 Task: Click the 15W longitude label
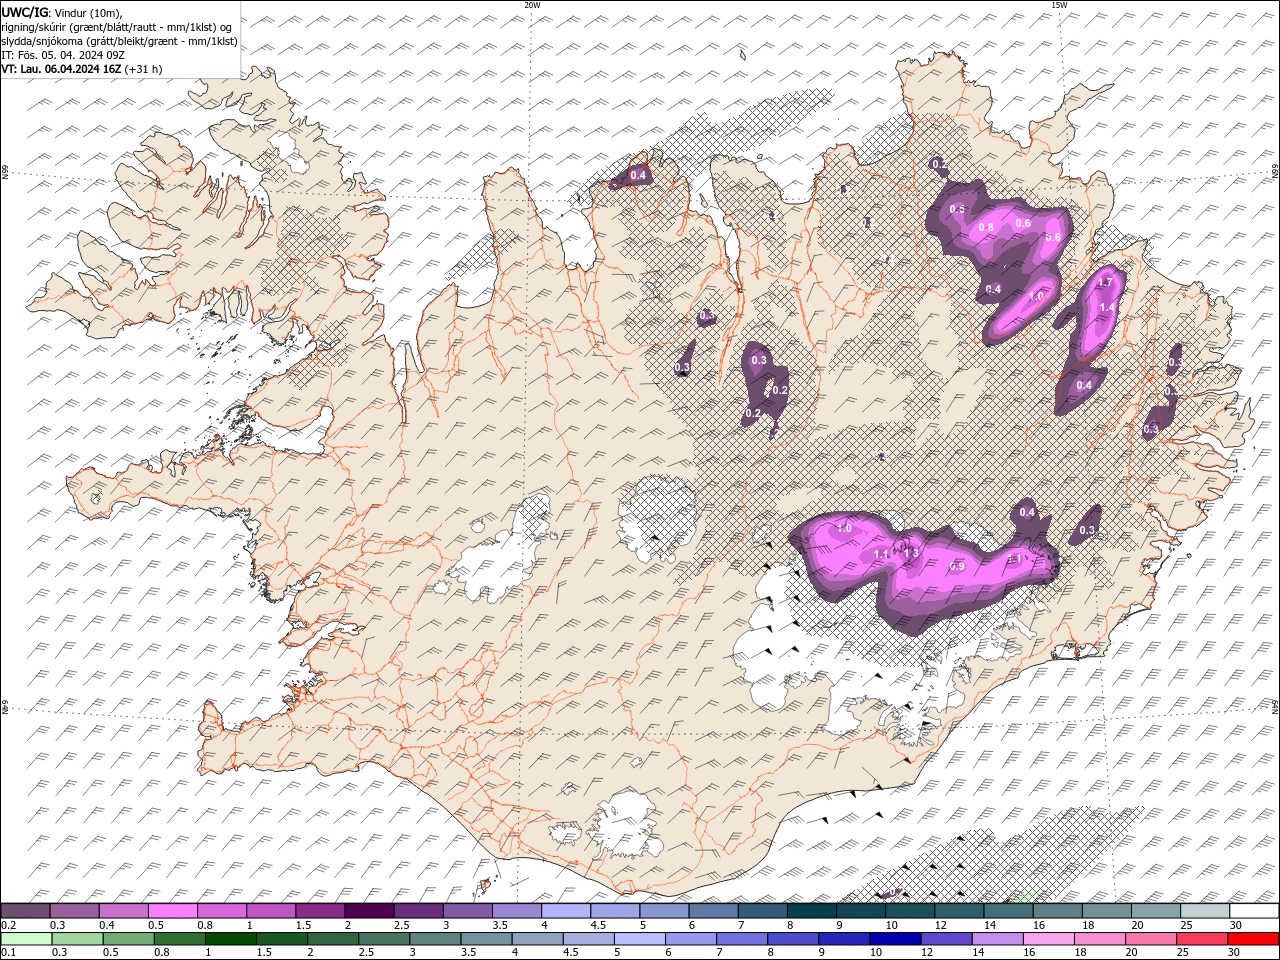pyautogui.click(x=1059, y=5)
